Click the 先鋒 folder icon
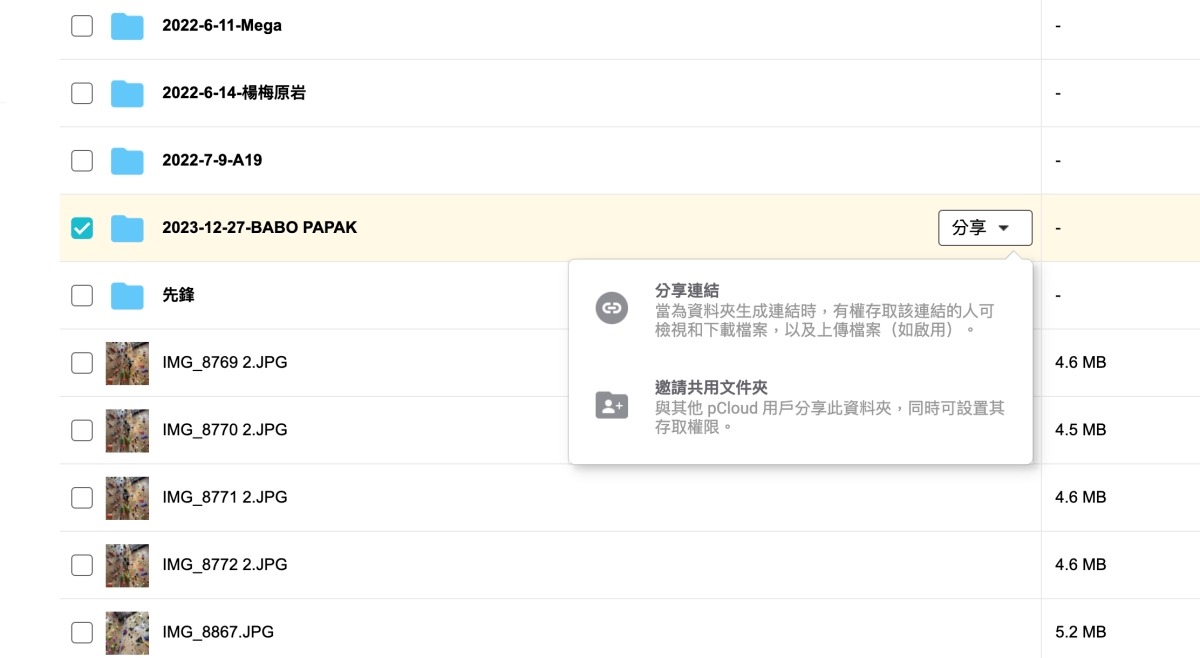Screen dimensions: 1200x658 127,295
